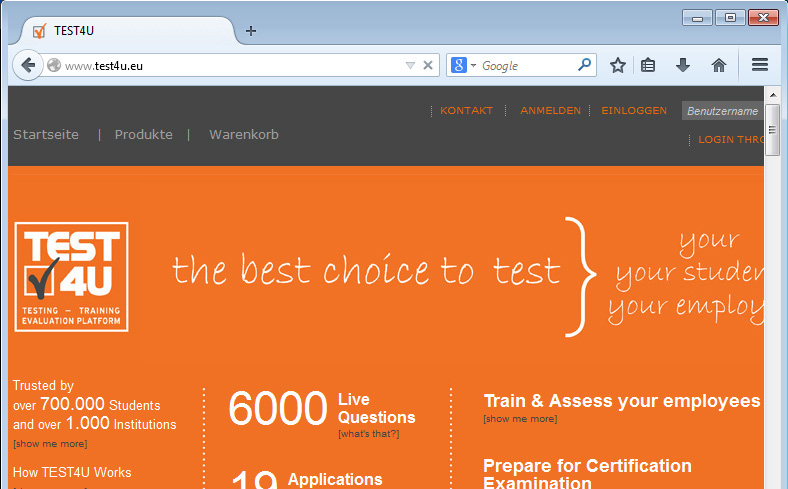Click the TEST4U tab favicon

click(40, 31)
